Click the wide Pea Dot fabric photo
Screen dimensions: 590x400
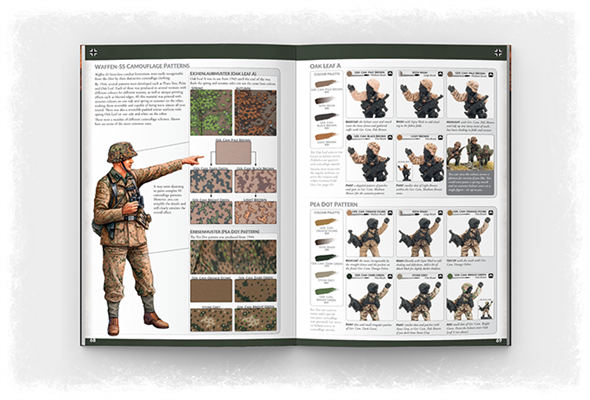(233, 257)
